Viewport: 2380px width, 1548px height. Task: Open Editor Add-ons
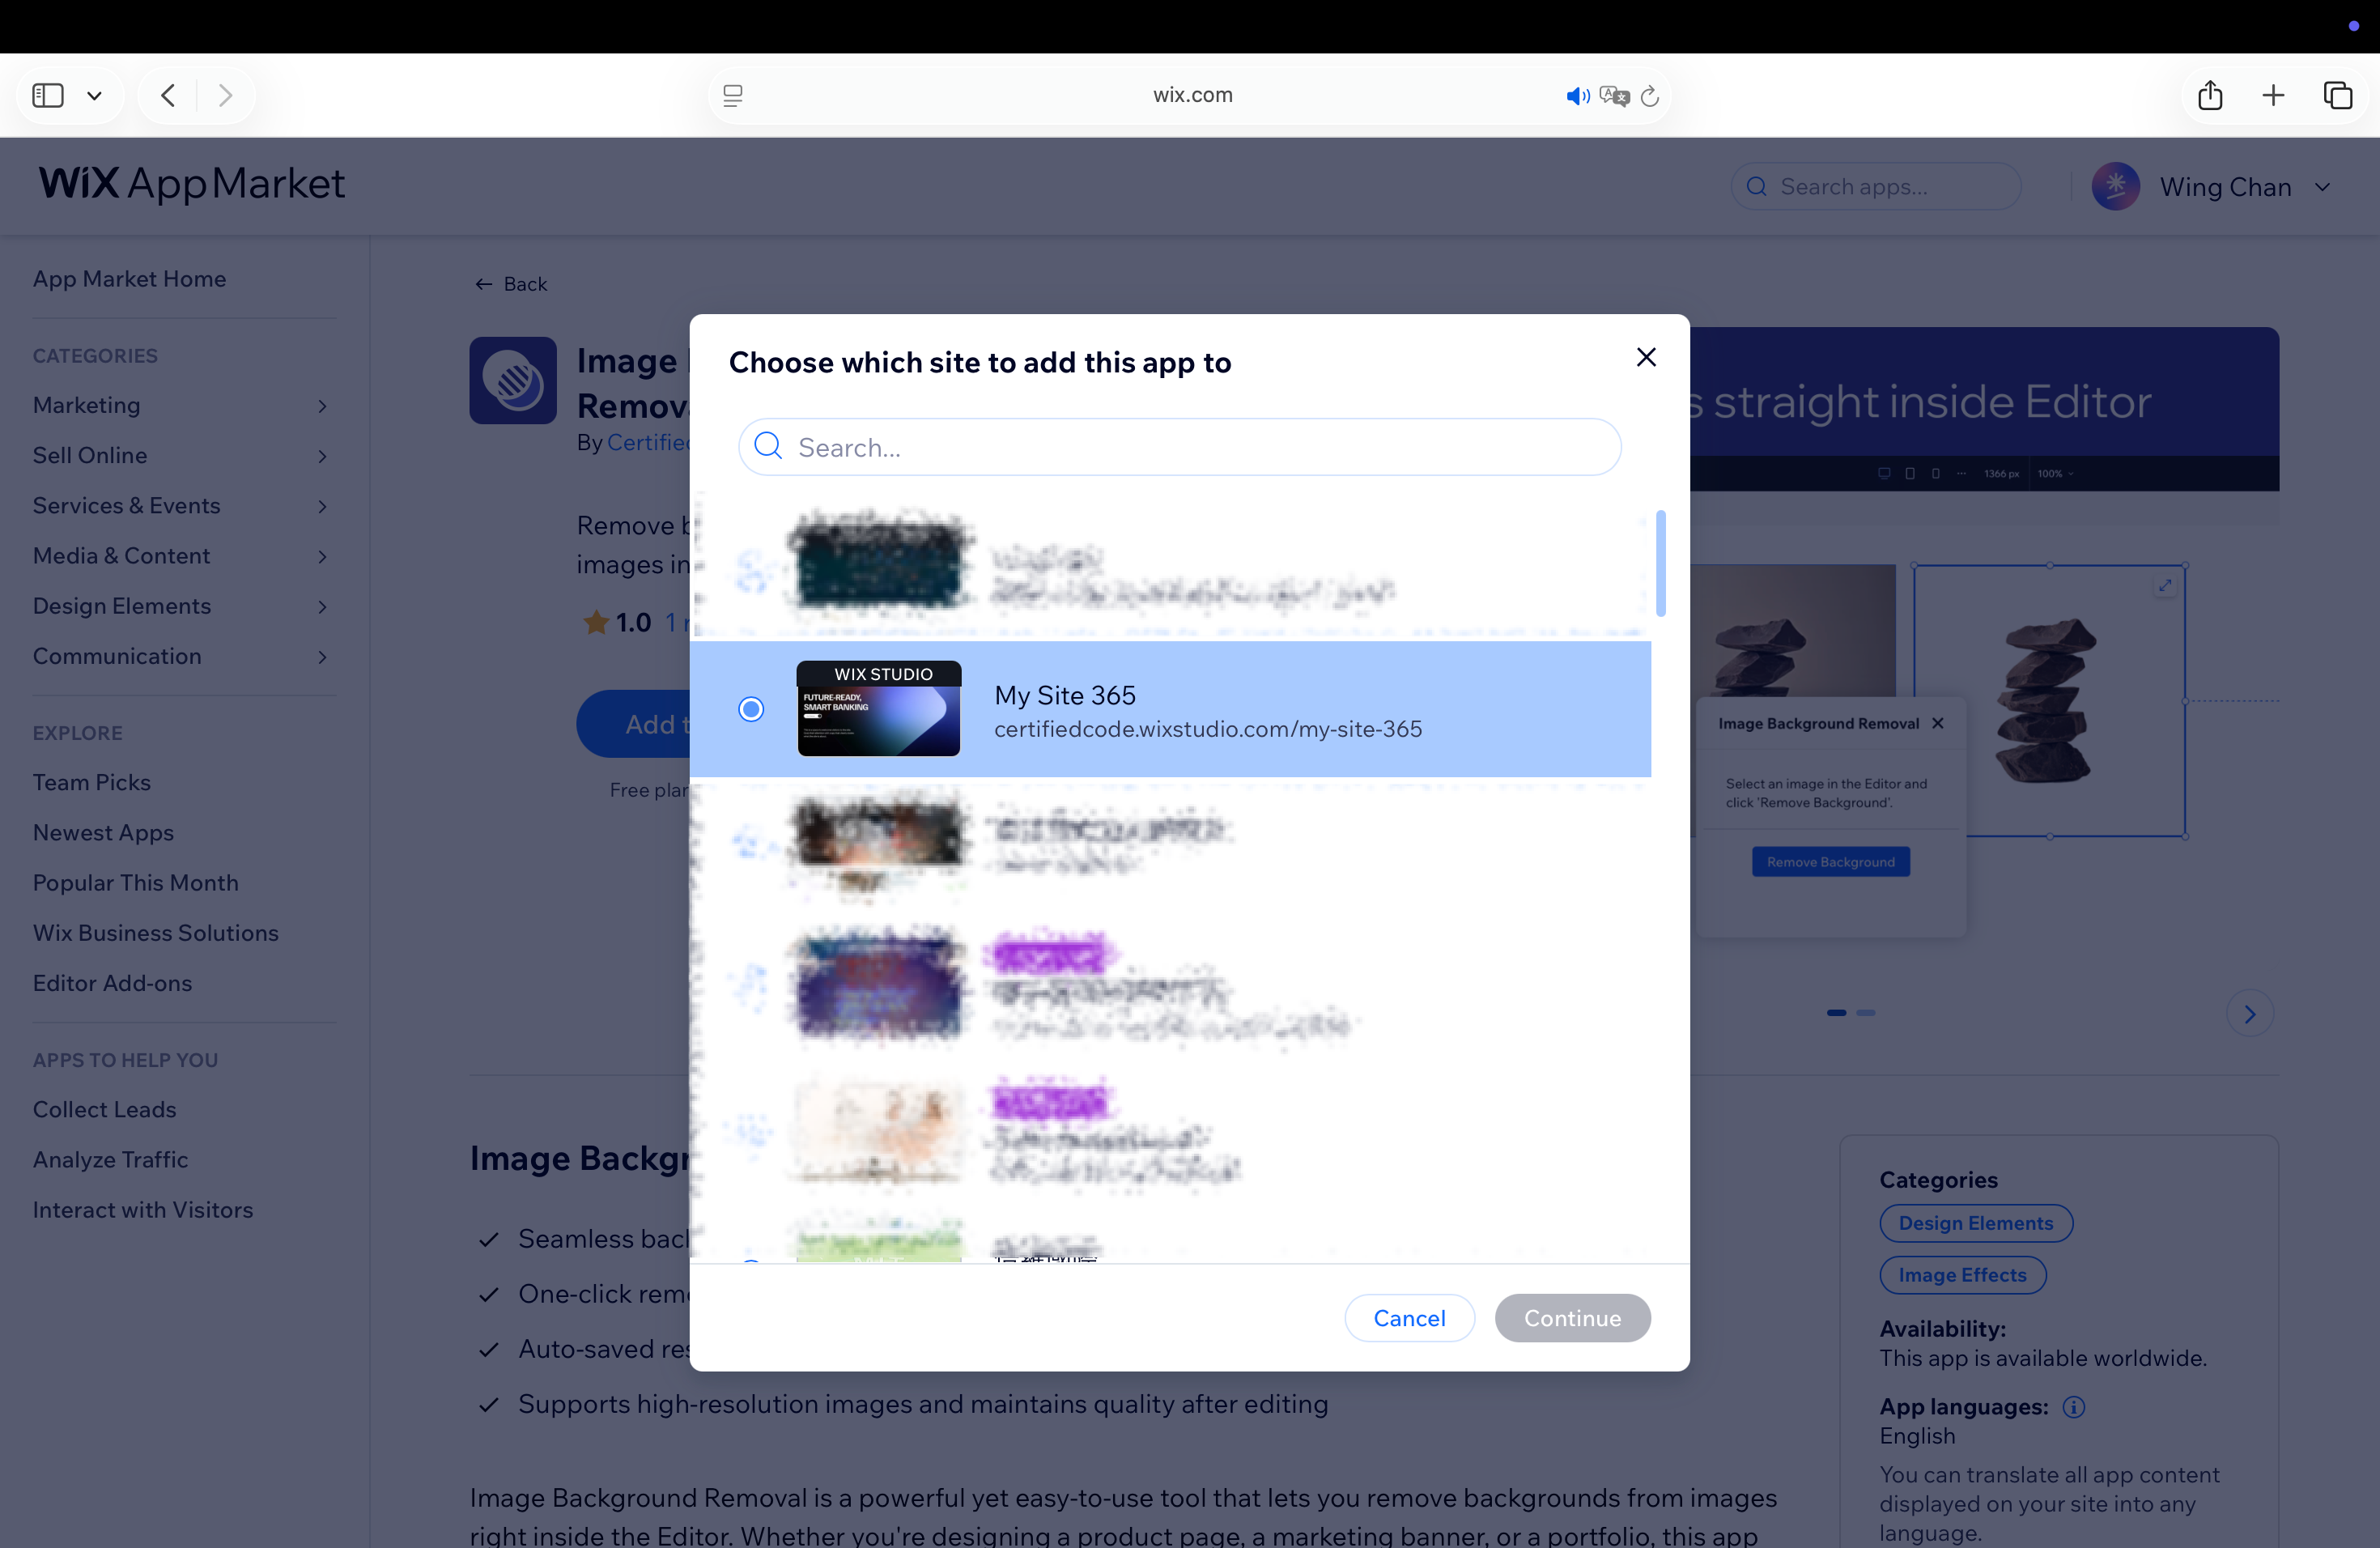112,983
